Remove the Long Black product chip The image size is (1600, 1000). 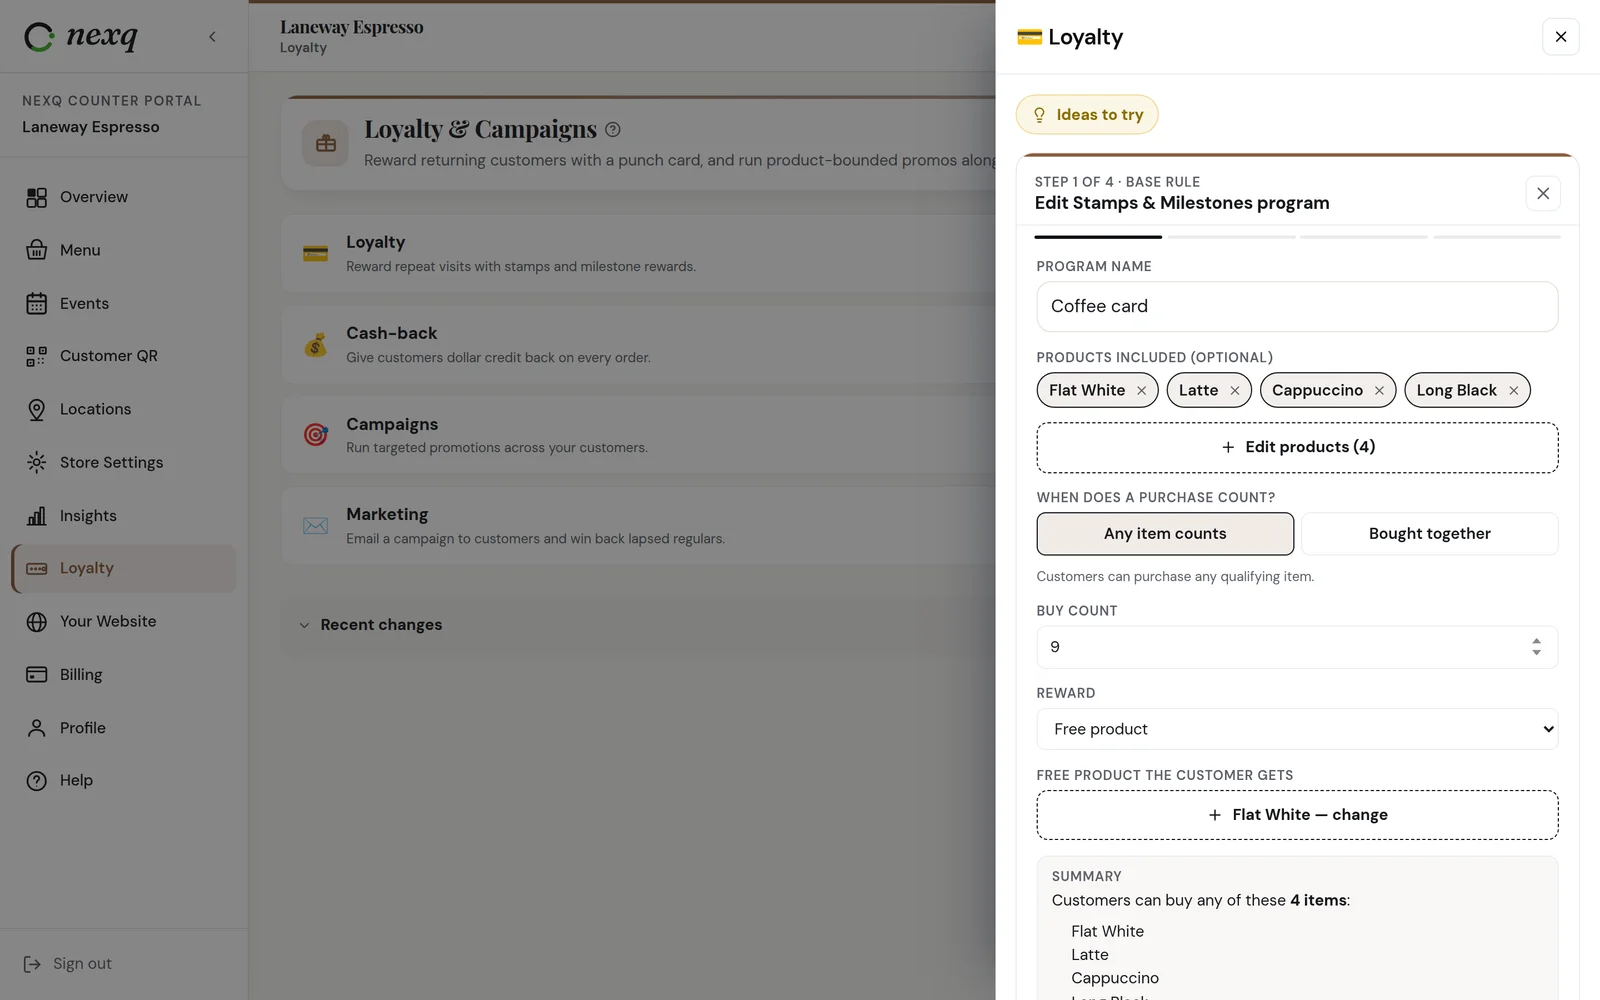pyautogui.click(x=1513, y=391)
